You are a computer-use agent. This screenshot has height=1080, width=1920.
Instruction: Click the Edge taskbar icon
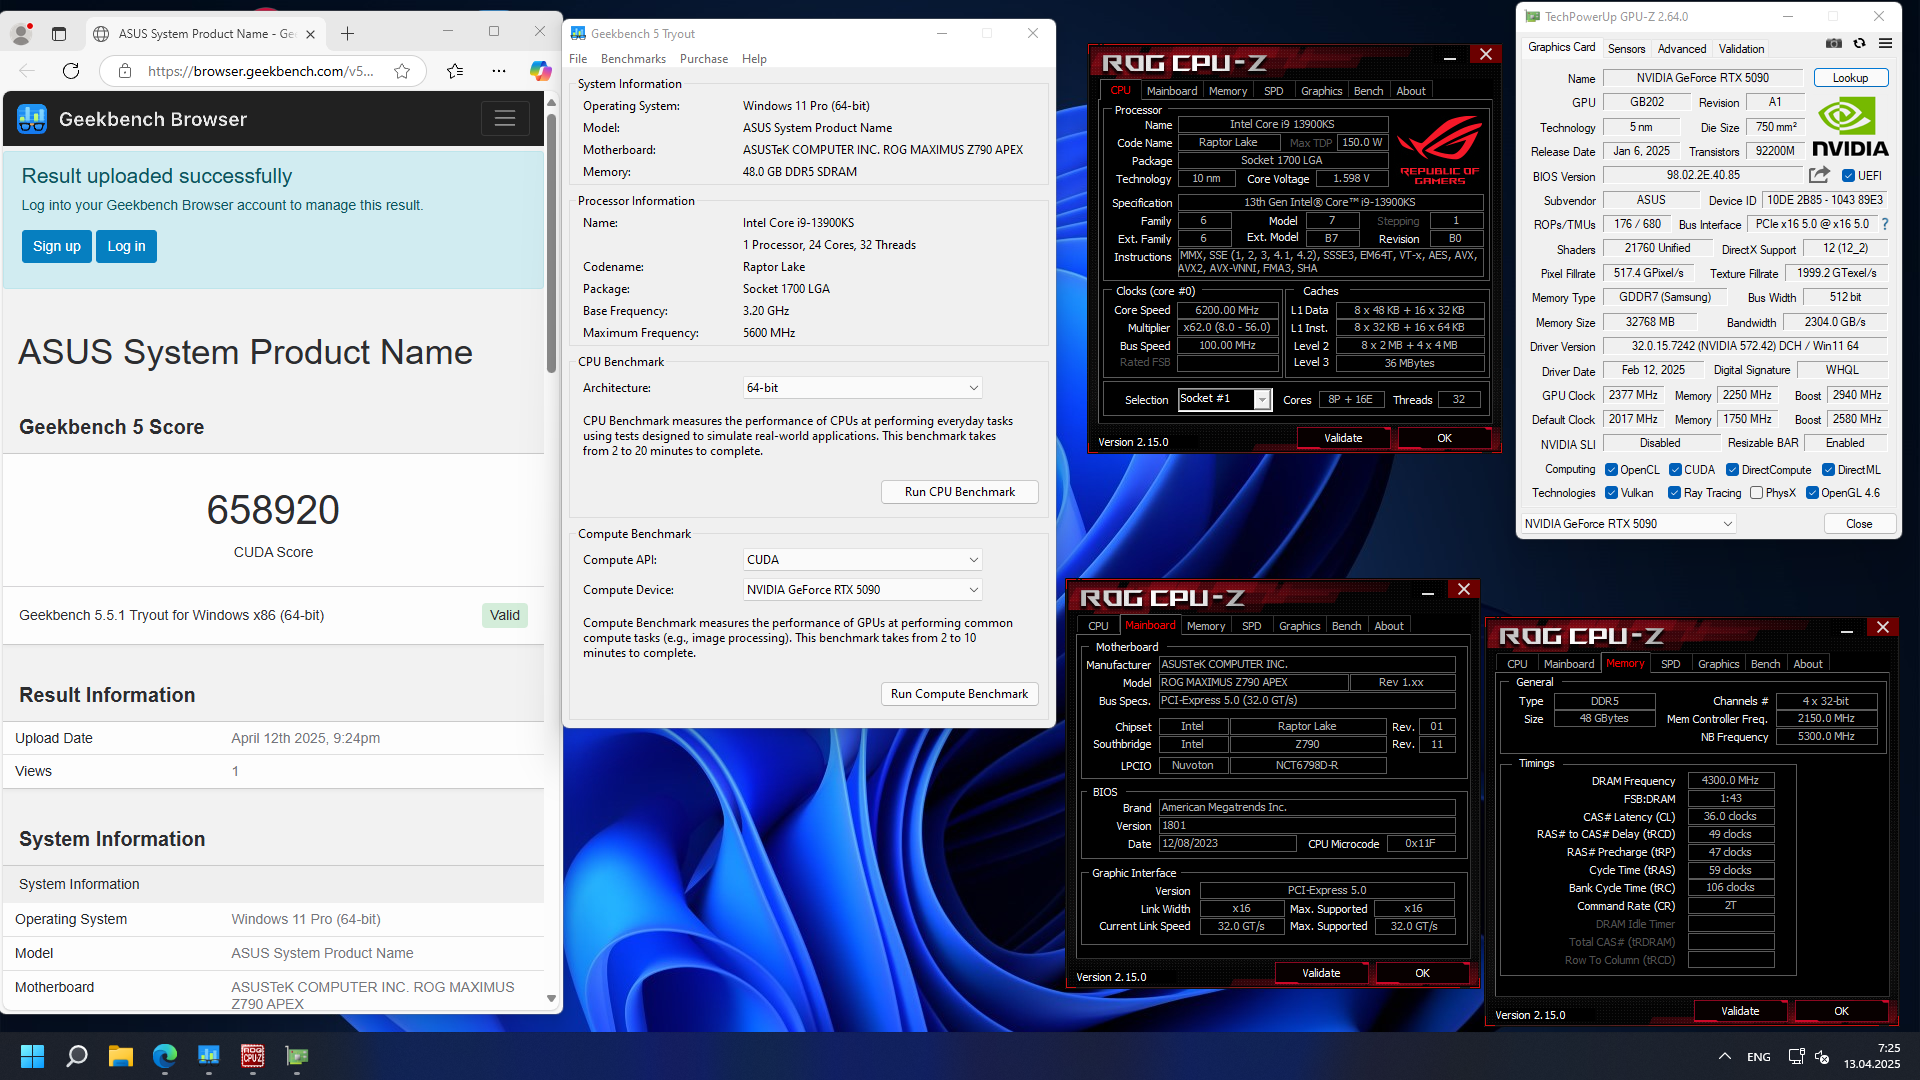tap(165, 1056)
